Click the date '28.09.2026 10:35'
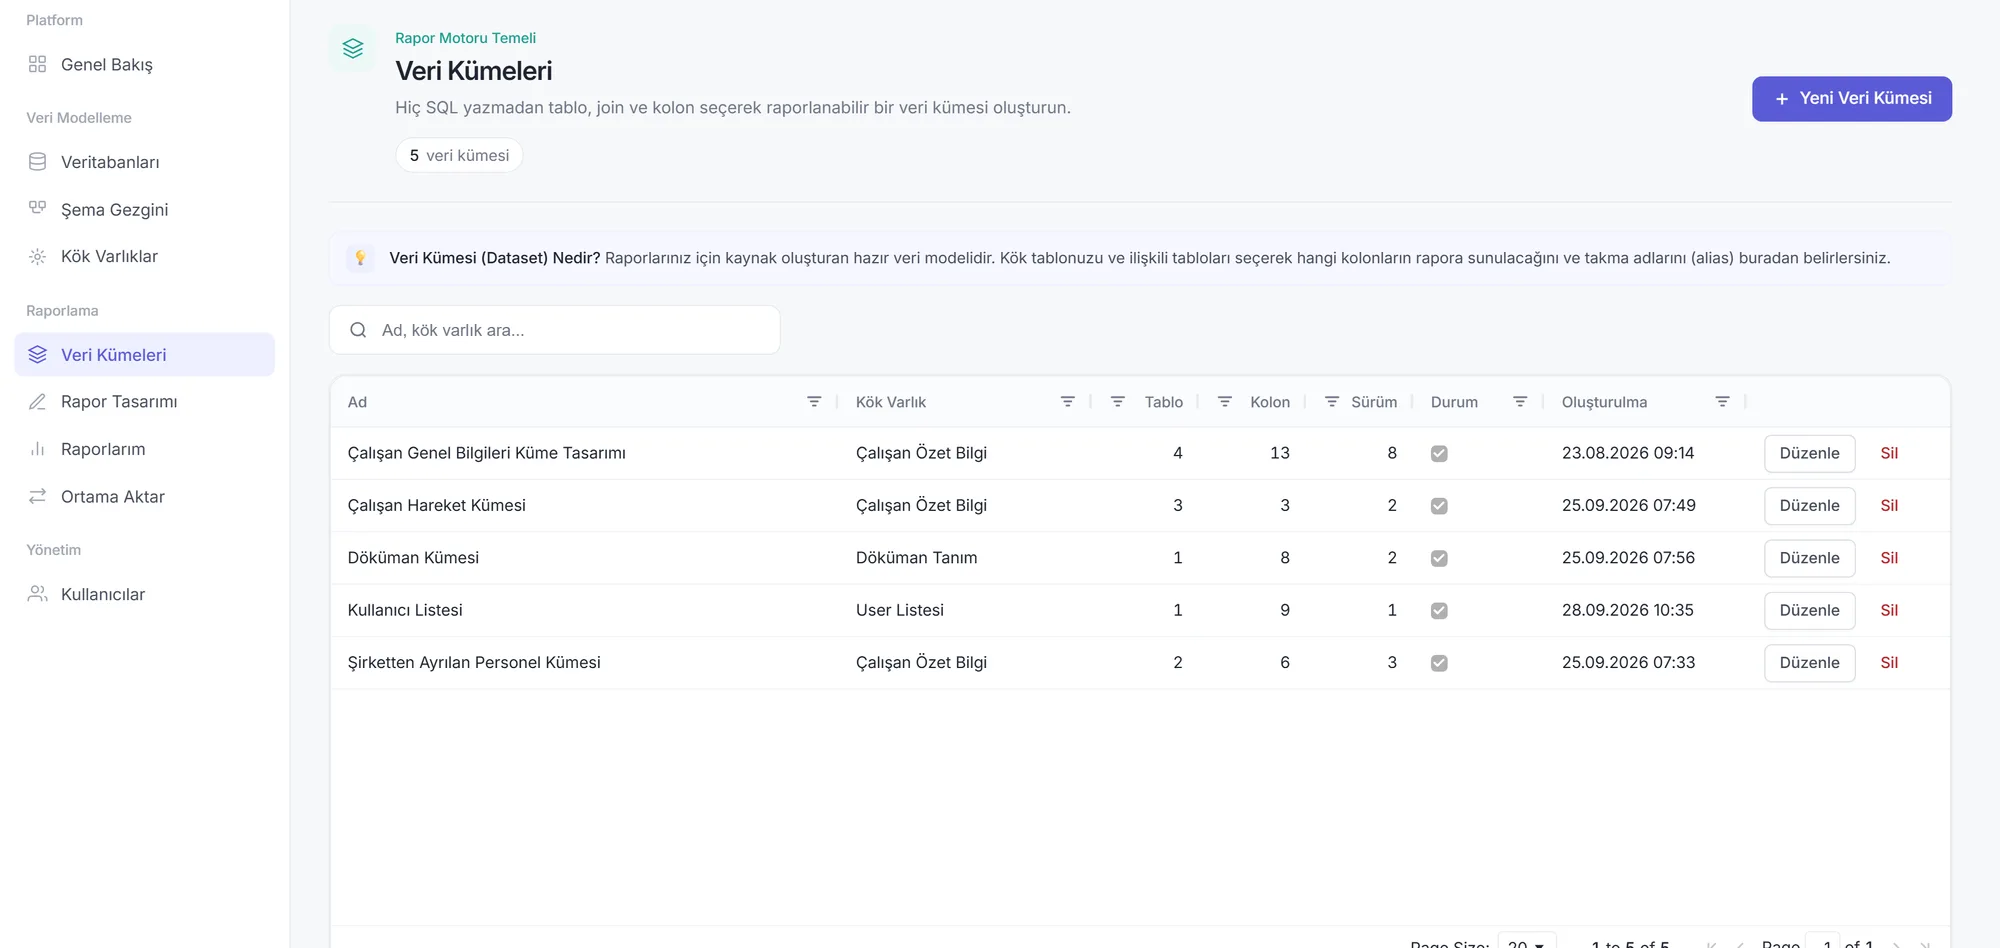2000x948 pixels. tap(1628, 610)
